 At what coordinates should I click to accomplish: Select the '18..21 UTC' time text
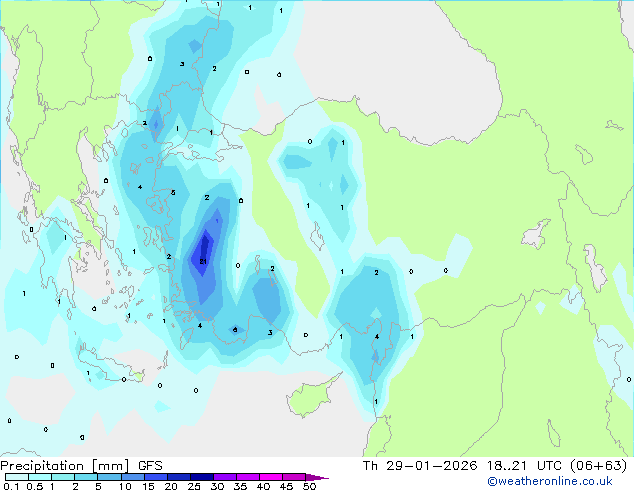click(524, 466)
